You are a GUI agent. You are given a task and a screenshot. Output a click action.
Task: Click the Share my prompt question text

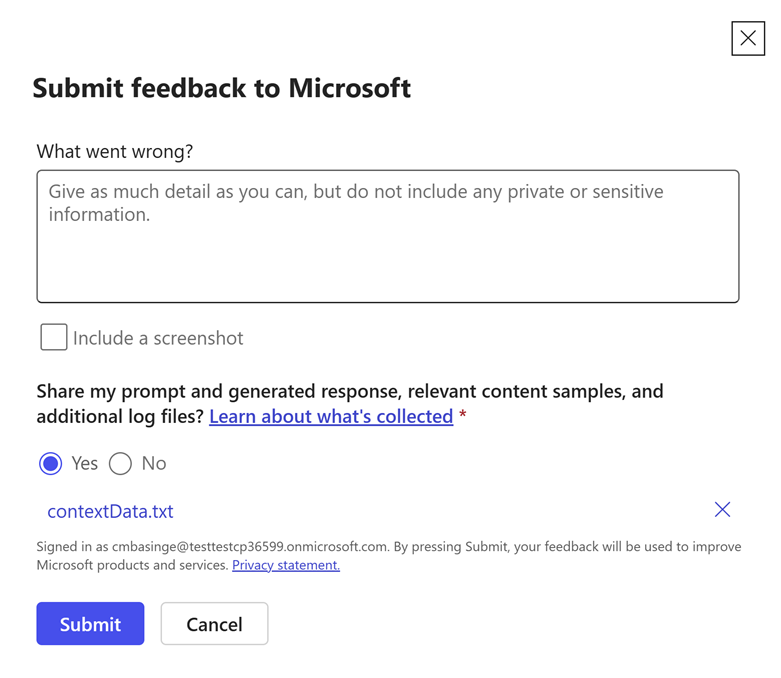[x=349, y=391]
